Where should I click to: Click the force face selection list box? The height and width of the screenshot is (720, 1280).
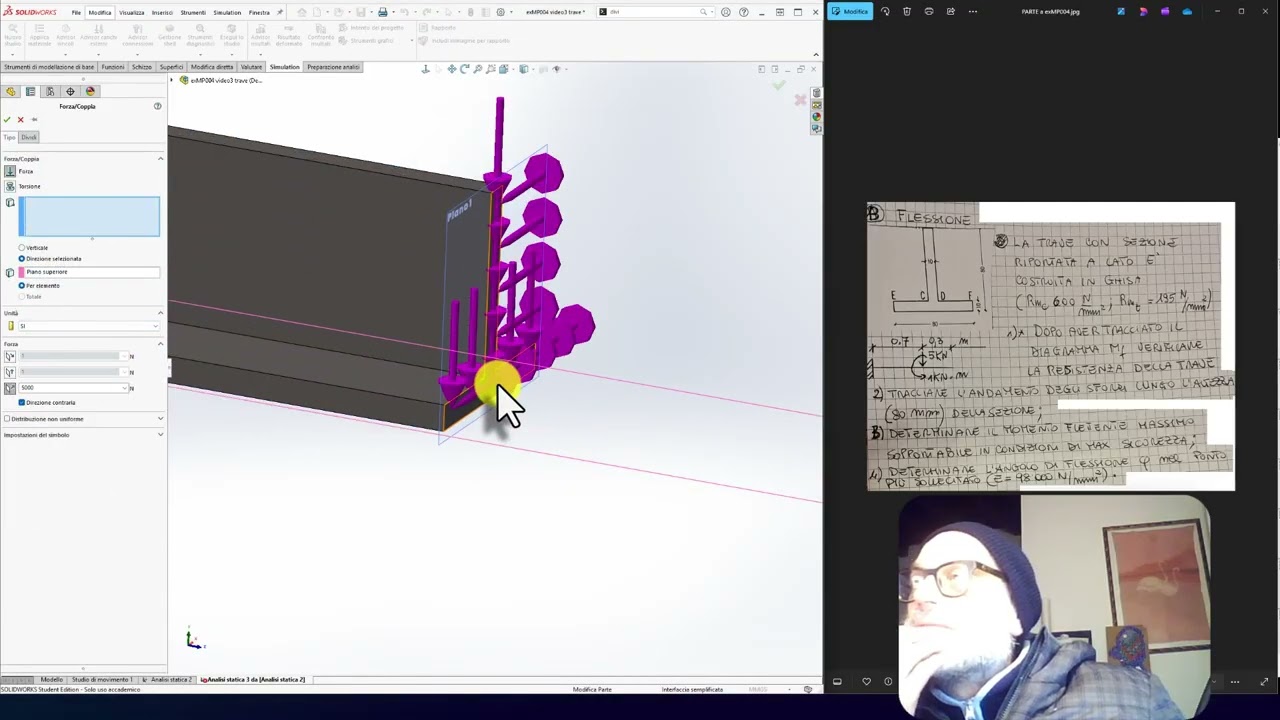pyautogui.click(x=89, y=217)
